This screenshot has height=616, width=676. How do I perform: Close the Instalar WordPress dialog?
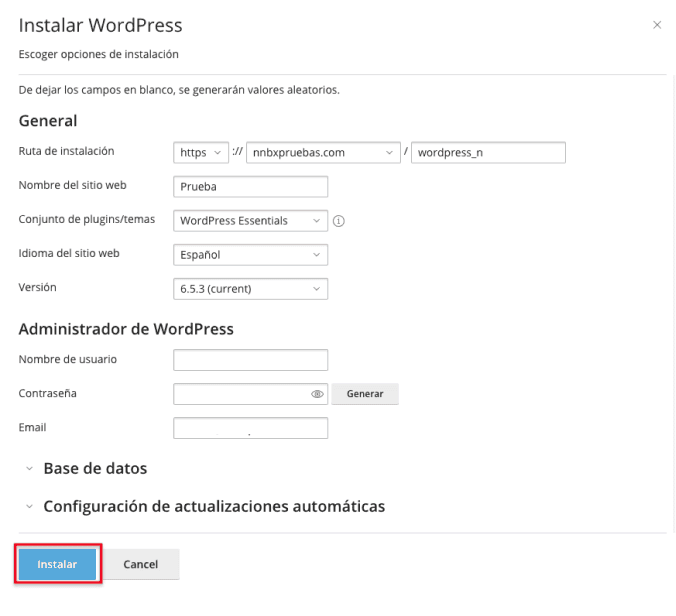[657, 25]
